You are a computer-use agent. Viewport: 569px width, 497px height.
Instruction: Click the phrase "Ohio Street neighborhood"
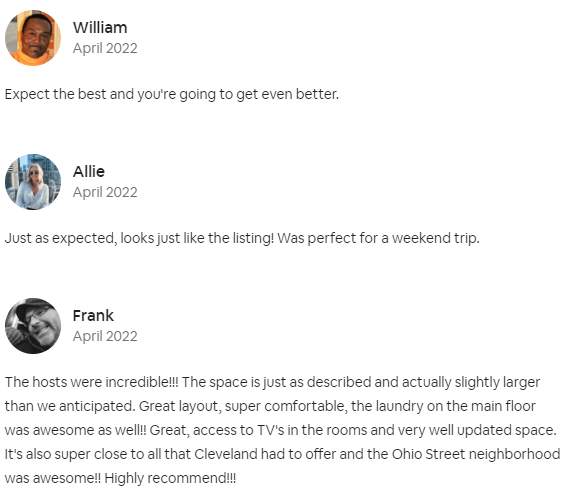click(x=476, y=454)
